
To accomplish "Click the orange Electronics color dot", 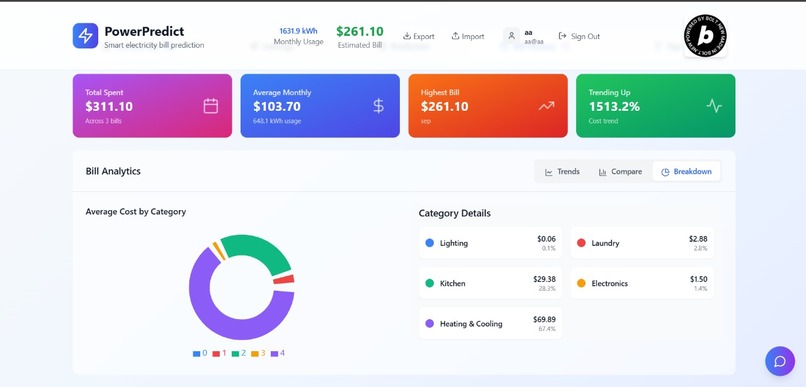I will (581, 283).
